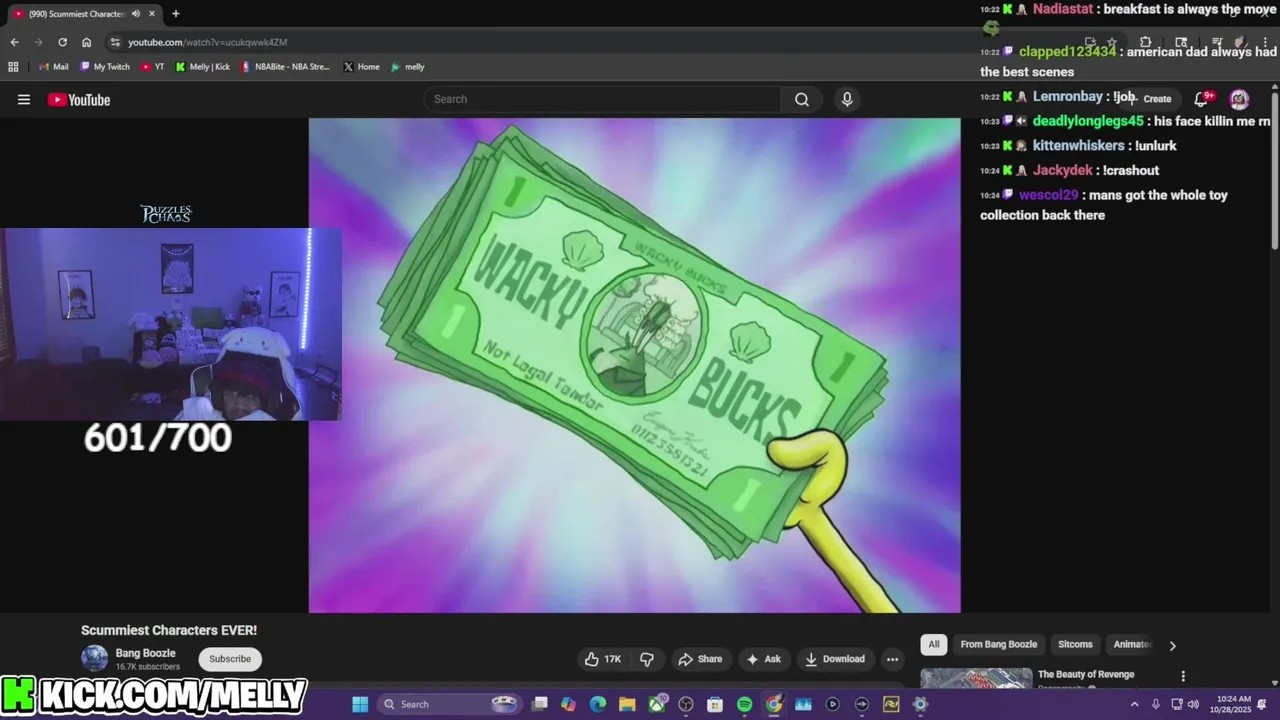Open the My Twitch bookmark

click(104, 67)
